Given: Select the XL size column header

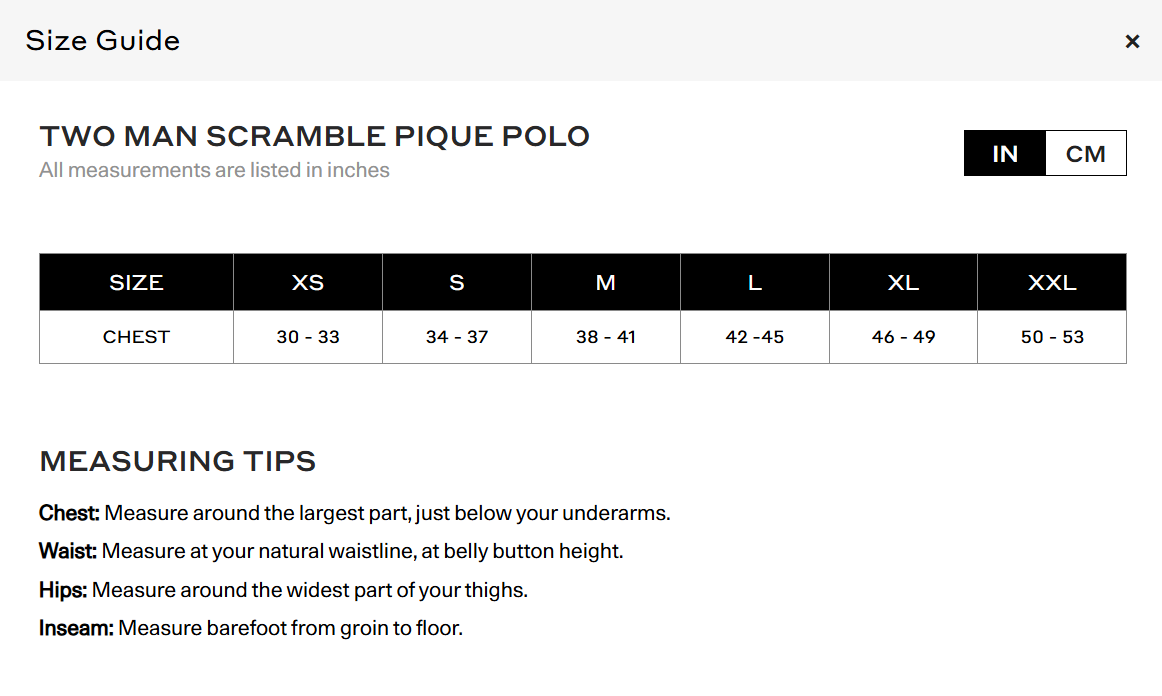Looking at the screenshot, I should [903, 283].
